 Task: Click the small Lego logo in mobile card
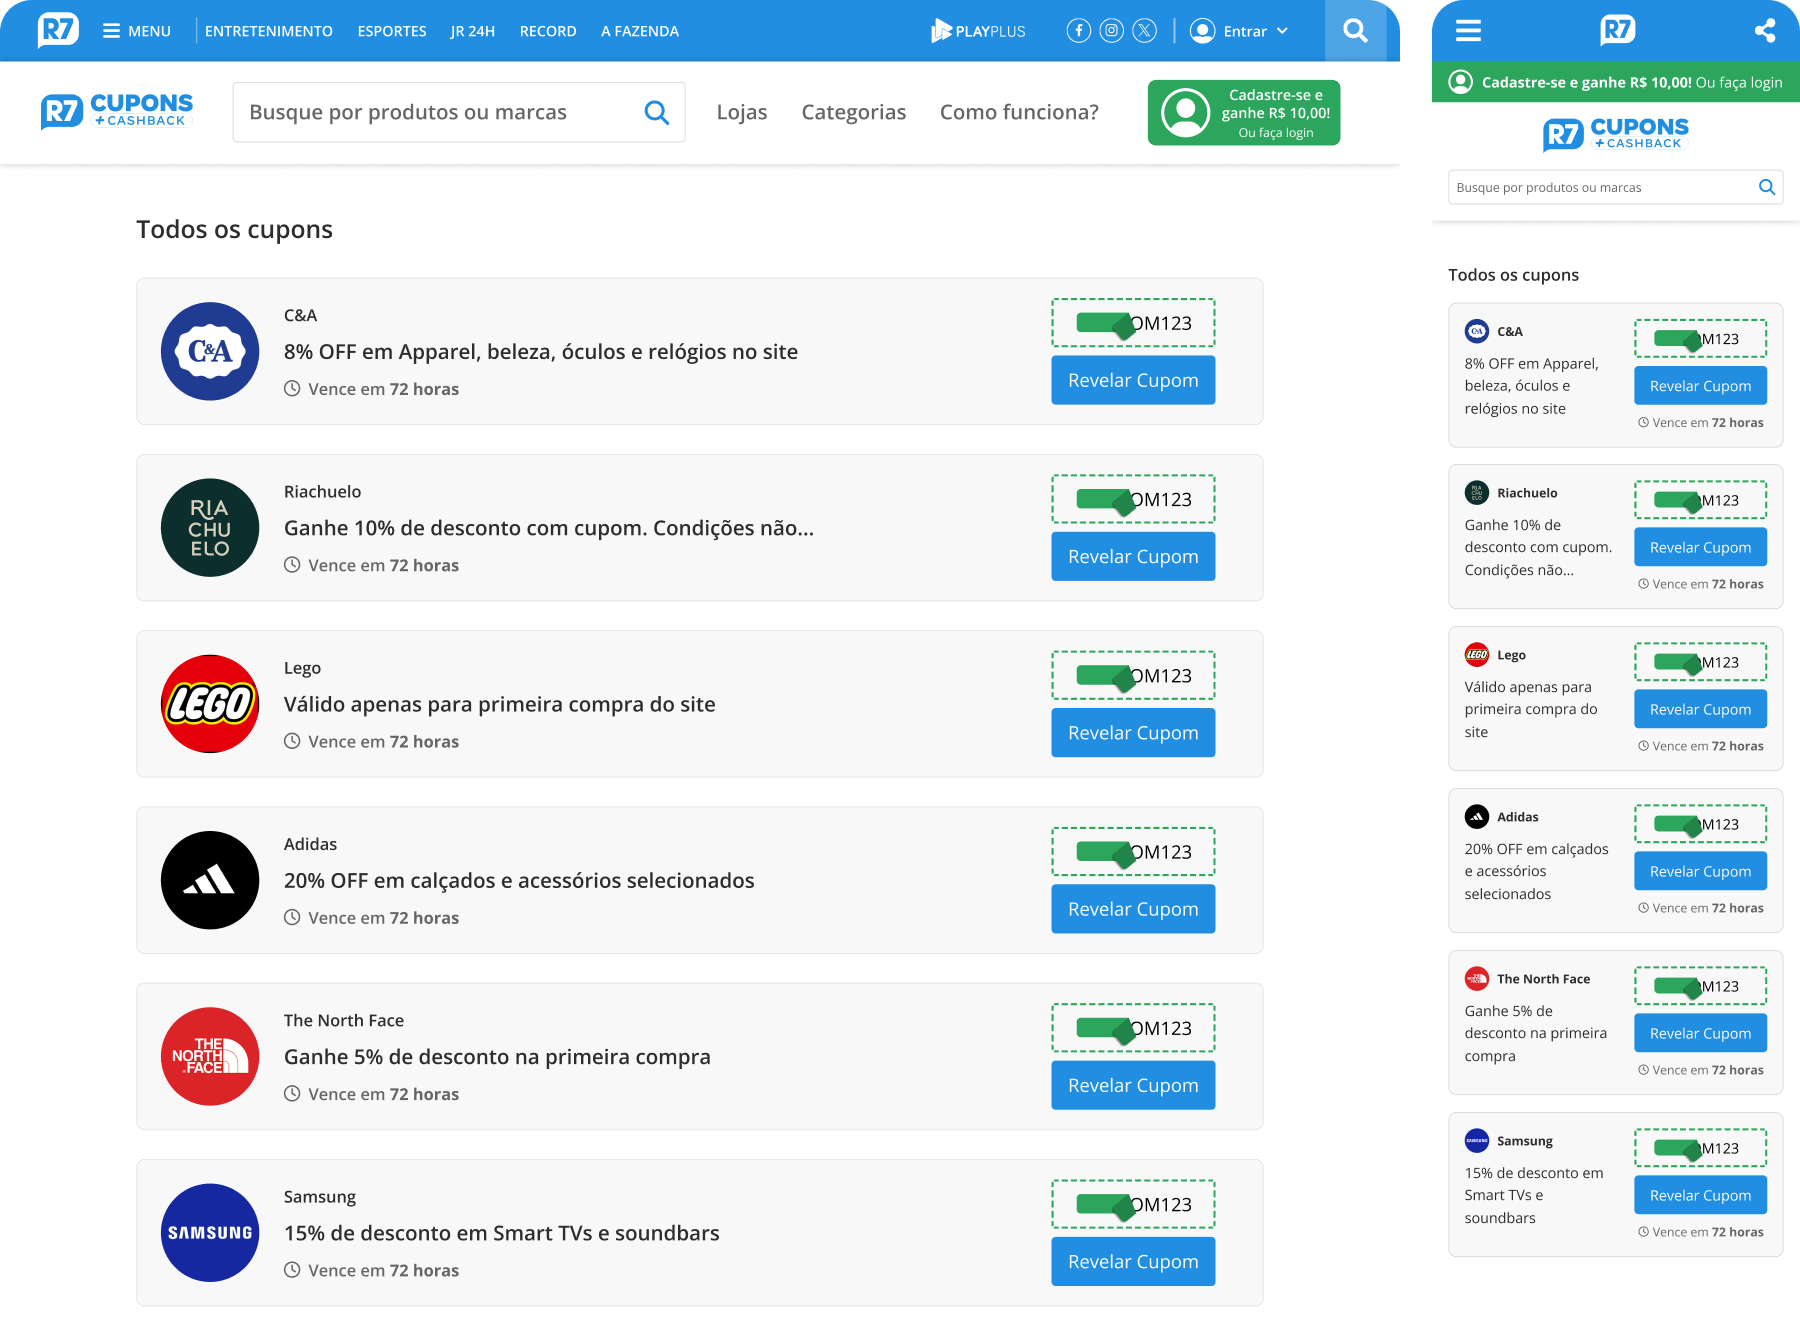pyautogui.click(x=1477, y=655)
